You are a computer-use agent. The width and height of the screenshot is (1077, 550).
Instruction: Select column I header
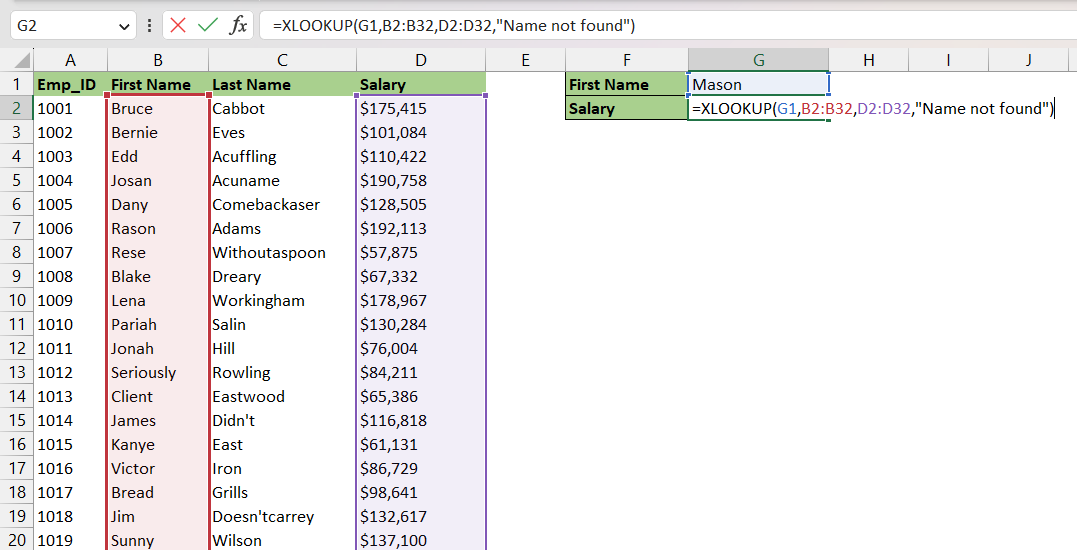(x=948, y=60)
